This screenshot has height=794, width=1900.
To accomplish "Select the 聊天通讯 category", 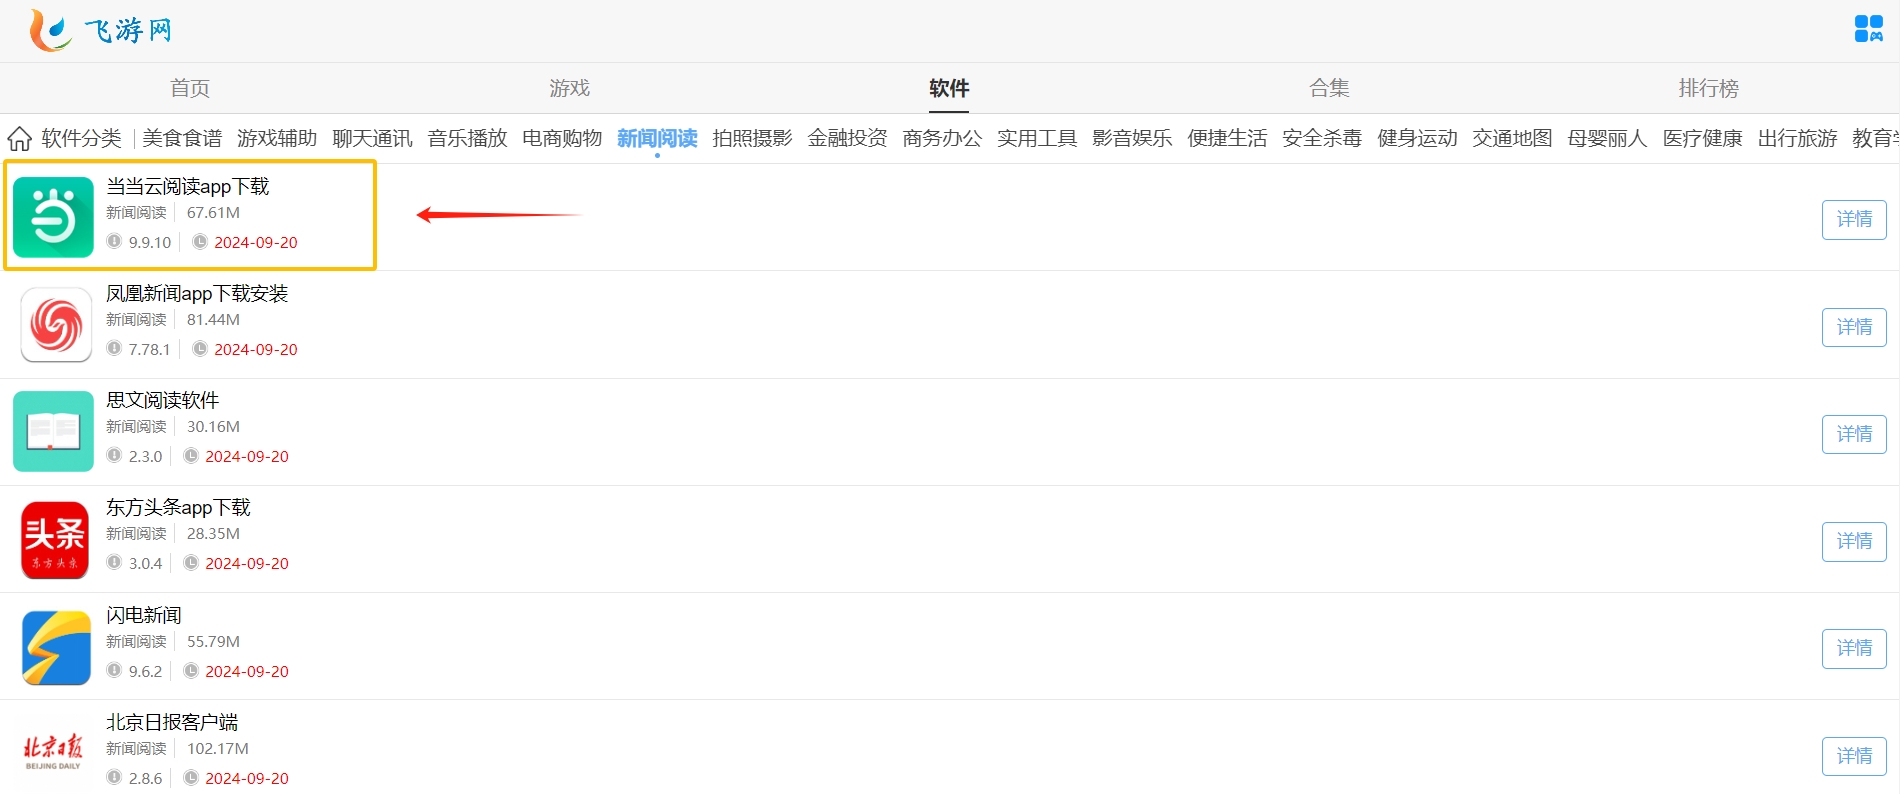I will pyautogui.click(x=372, y=138).
